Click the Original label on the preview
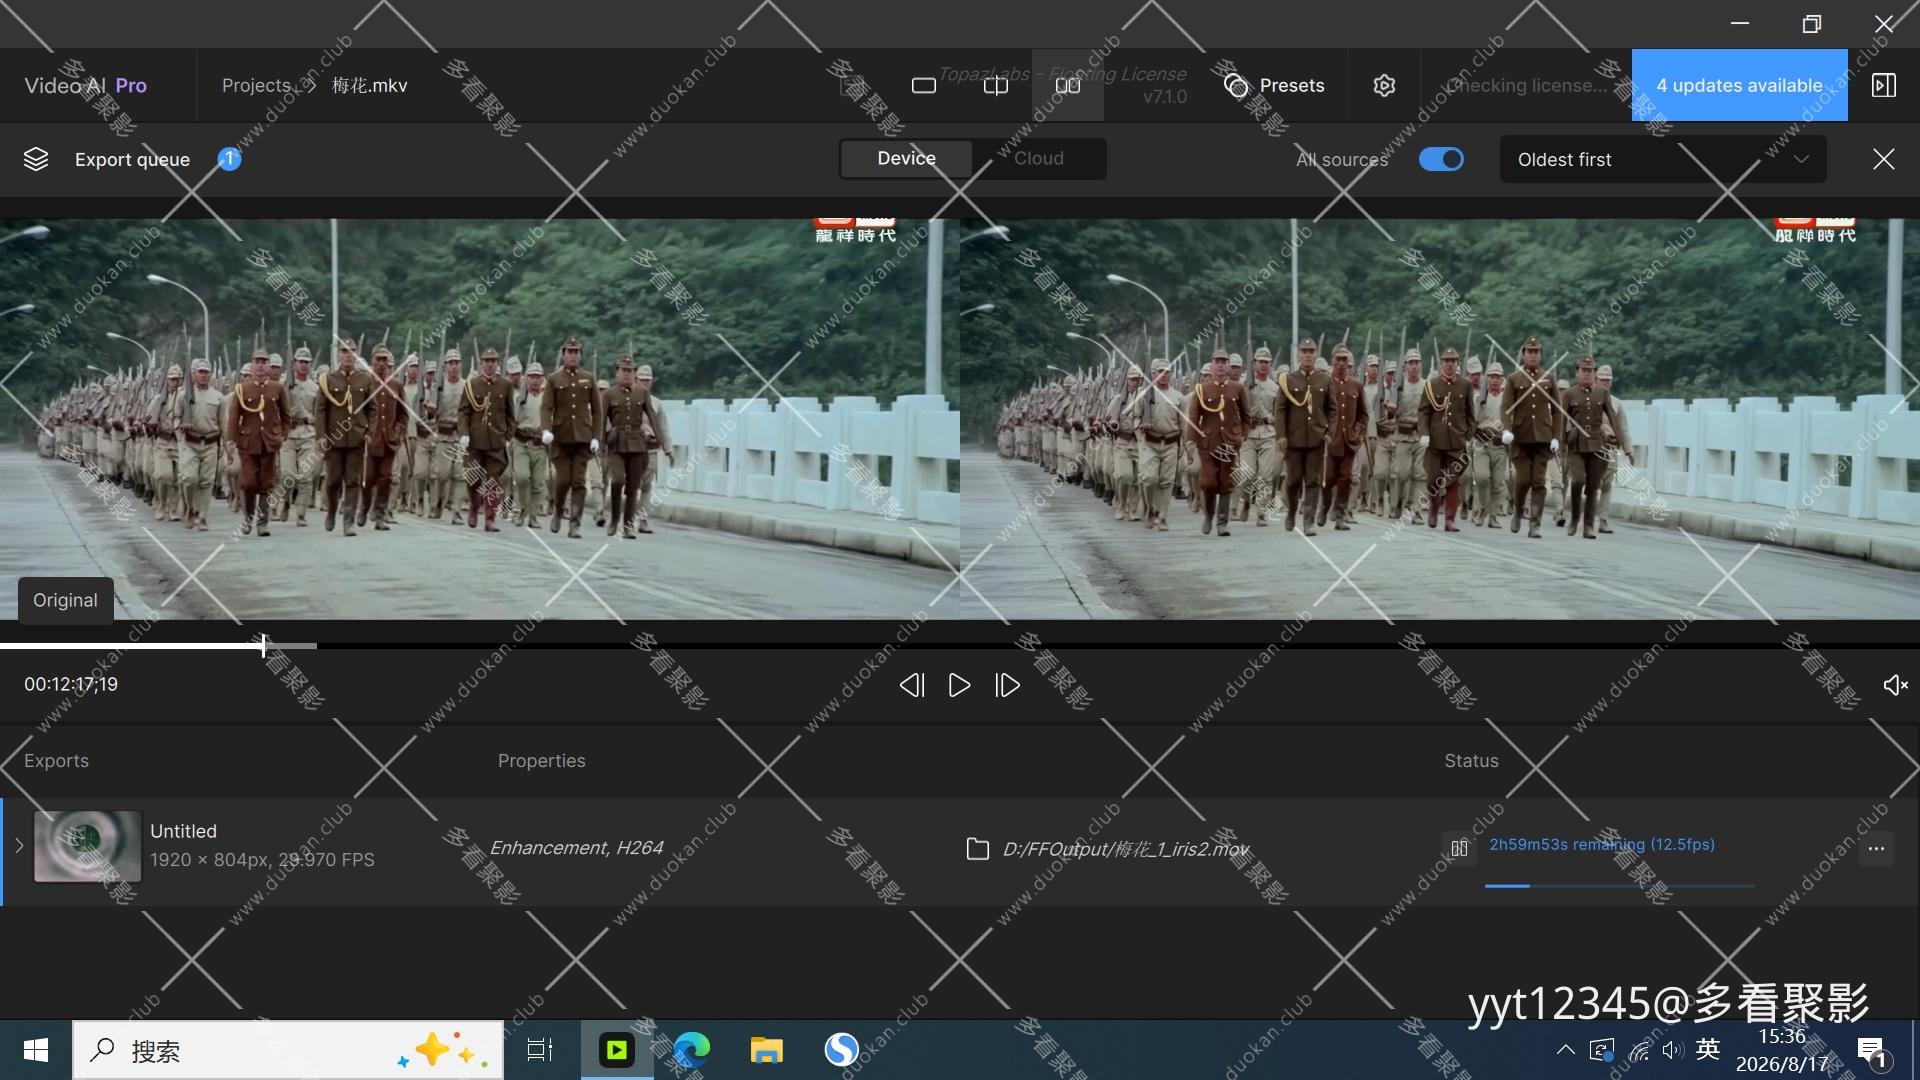1920x1080 pixels. point(65,600)
